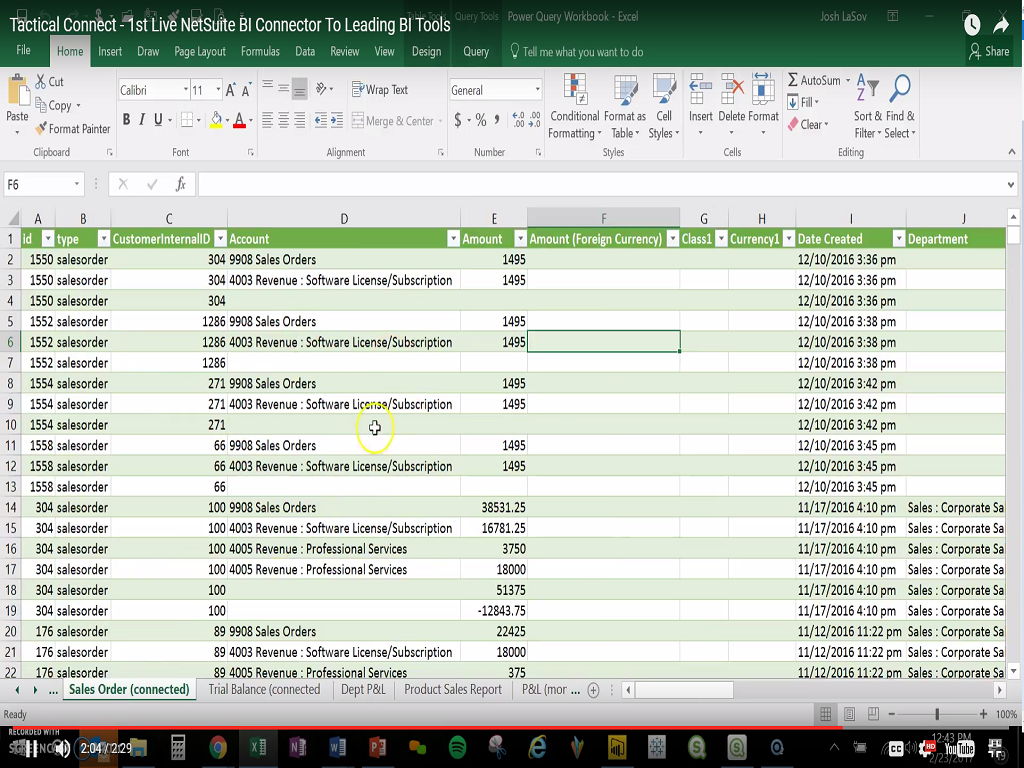Viewport: 1024px width, 768px height.
Task: Click the Borders icon
Action: point(187,120)
